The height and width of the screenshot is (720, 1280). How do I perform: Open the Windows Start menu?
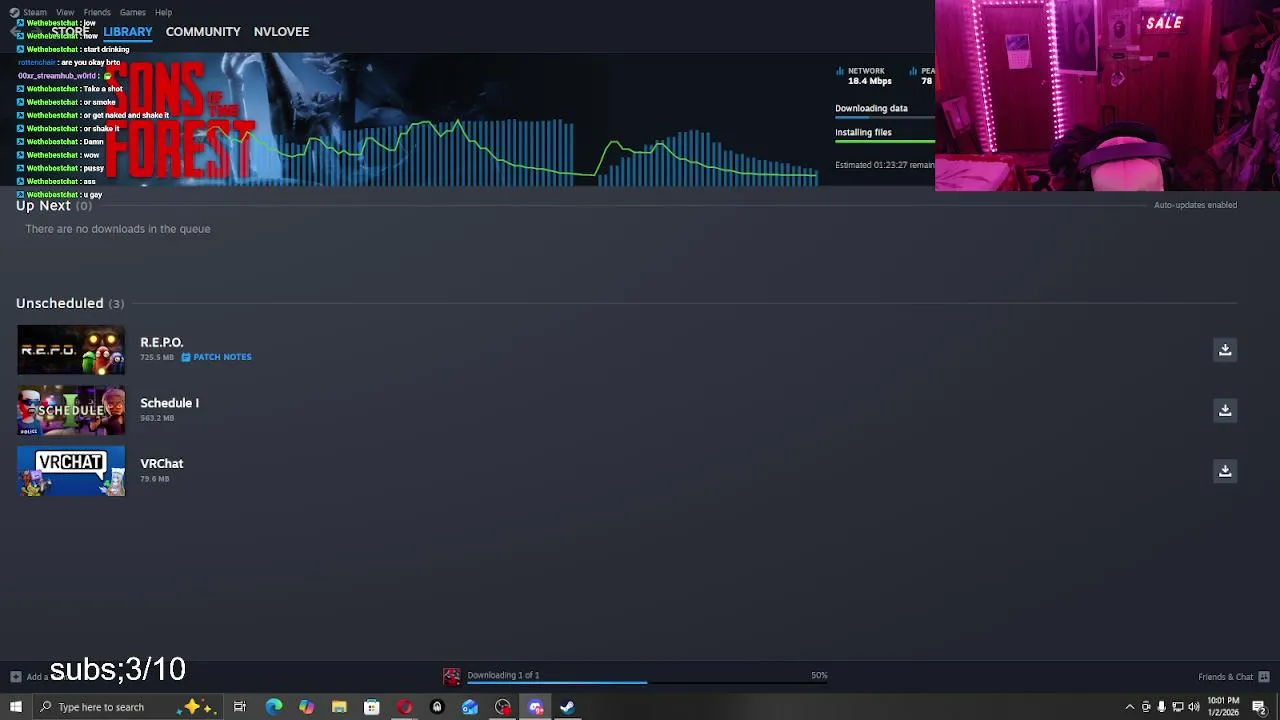tap(15, 707)
